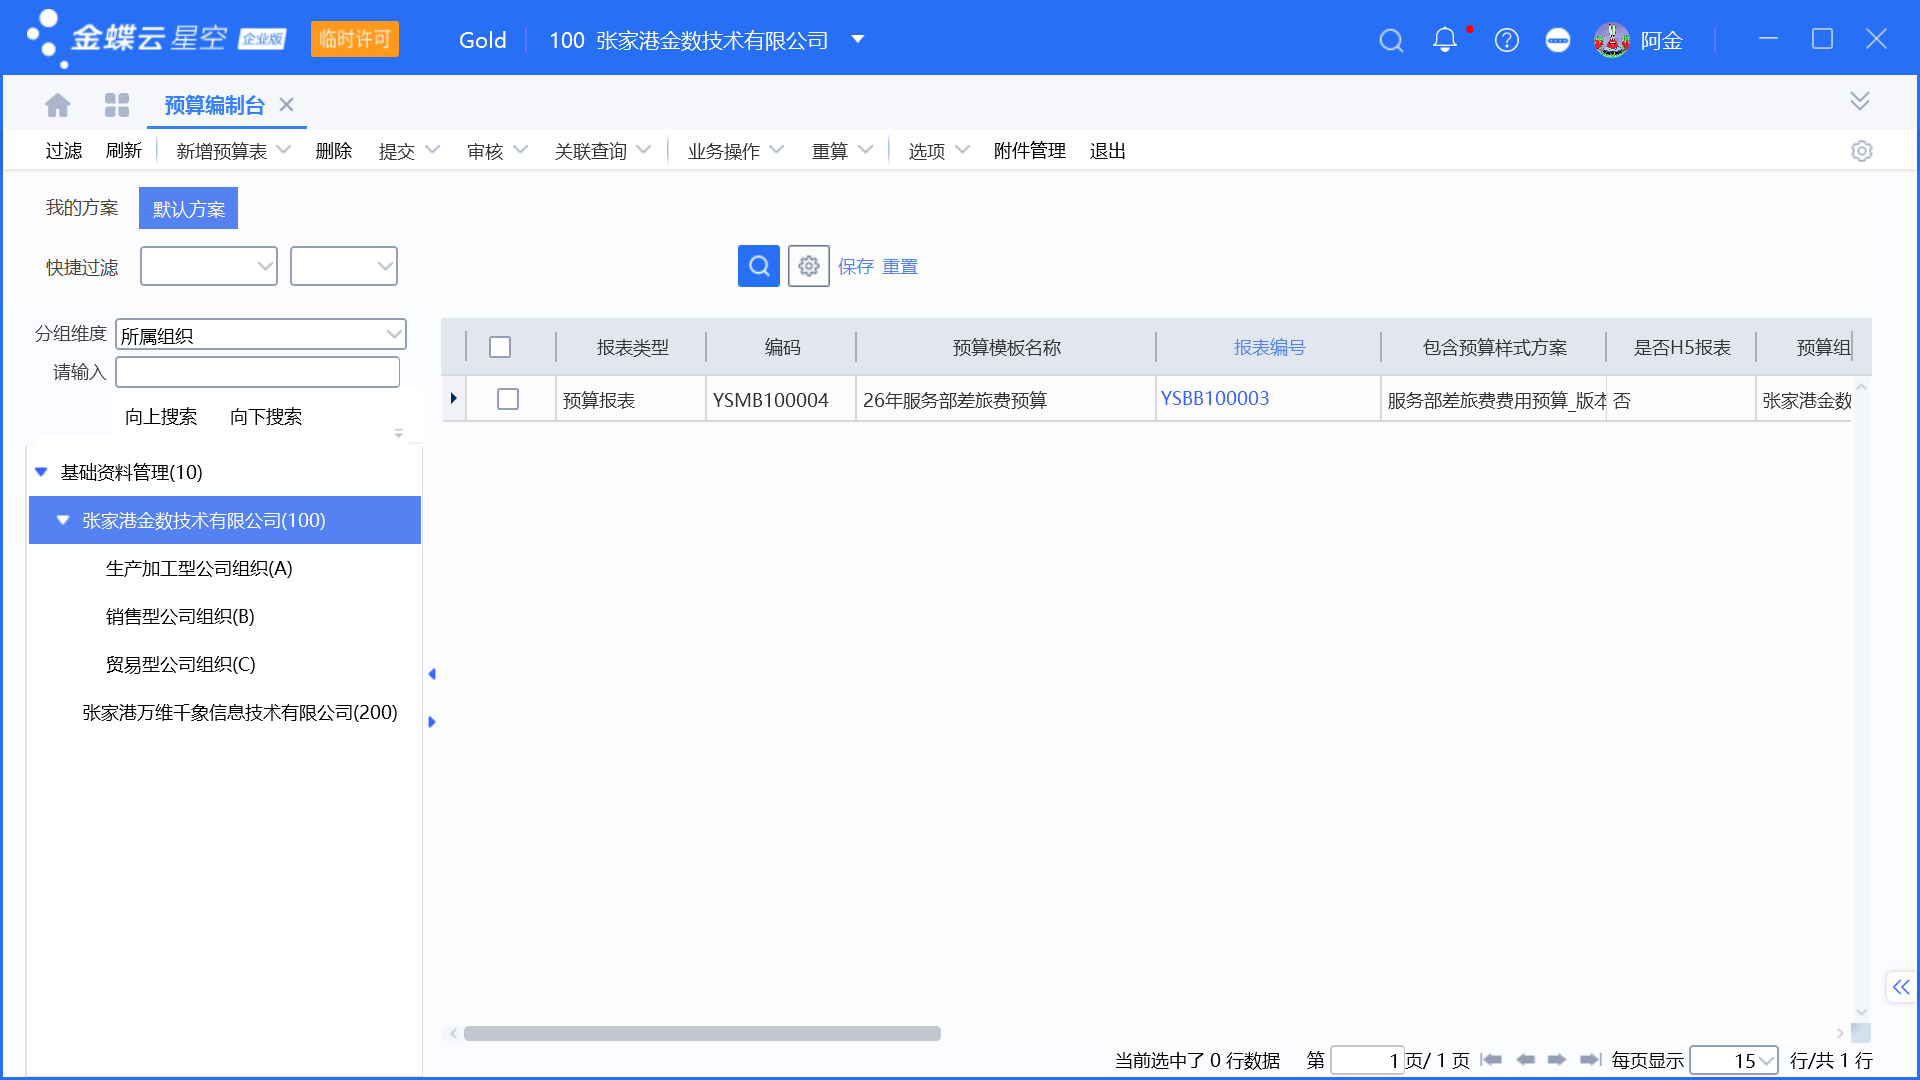1920x1080 pixels.
Task: Click cell YSMB100004
Action: (x=781, y=399)
